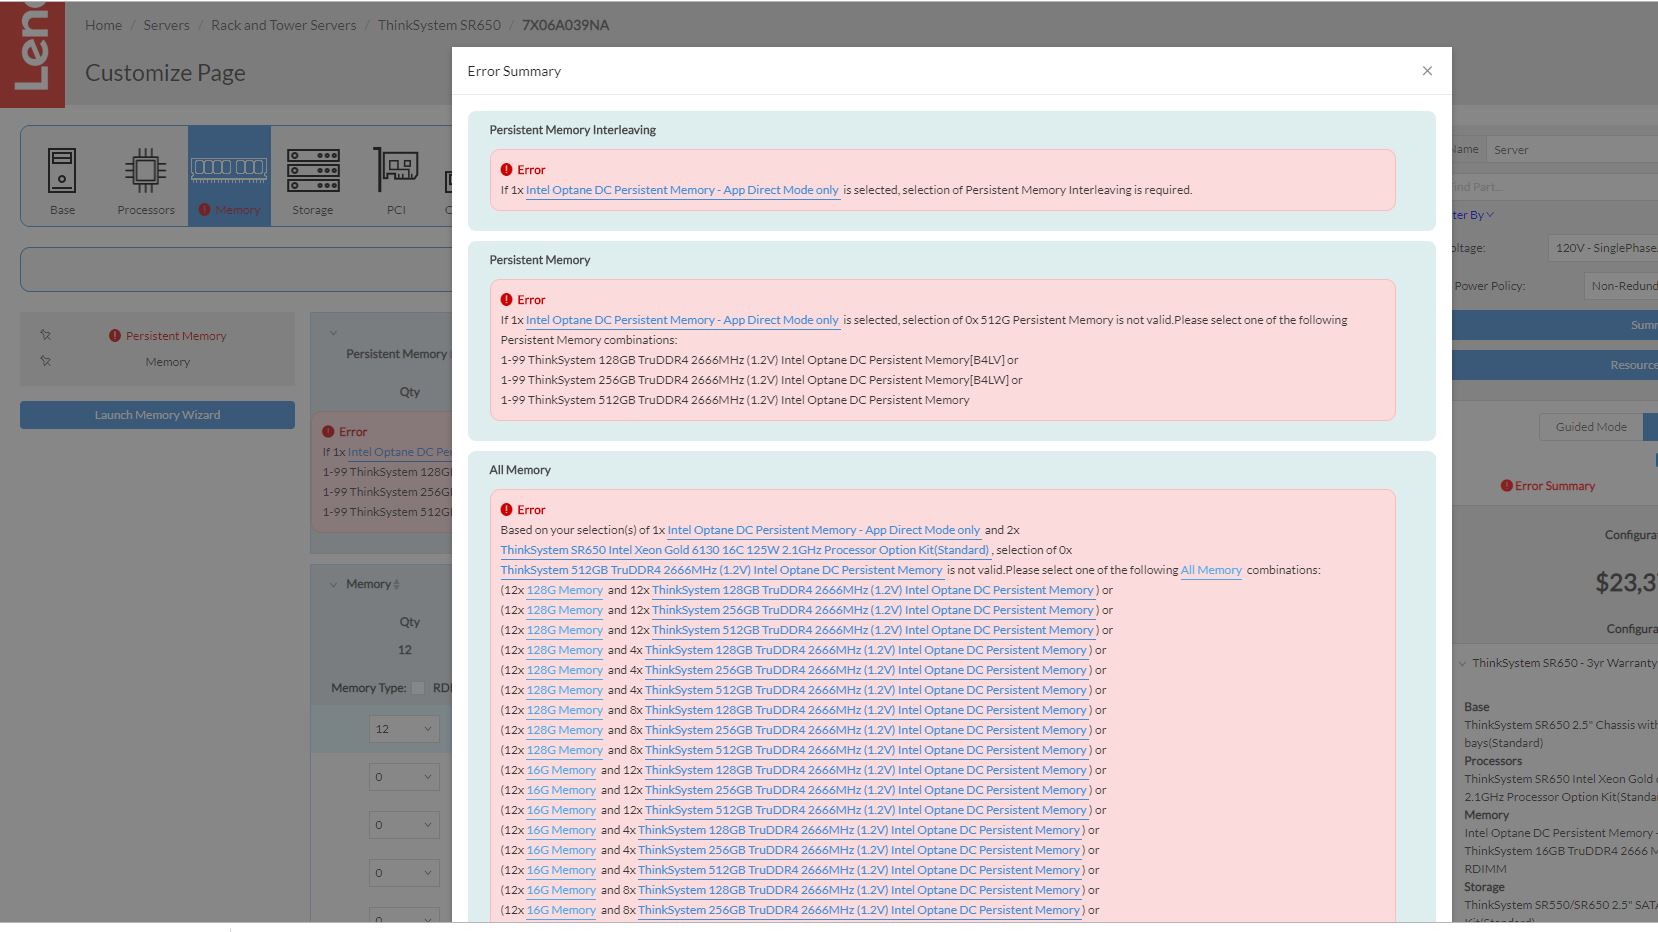Image resolution: width=1658 pixels, height=932 pixels.
Task: Collapse the Memory panel chevron
Action: point(333,585)
